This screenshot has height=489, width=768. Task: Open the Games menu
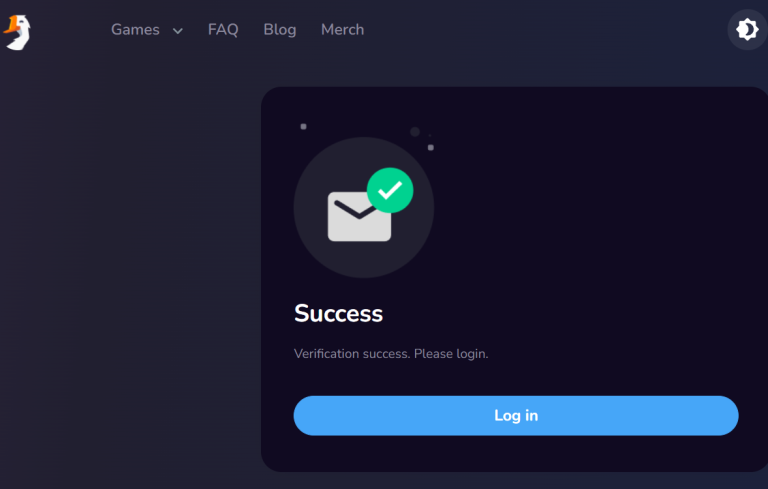click(135, 30)
